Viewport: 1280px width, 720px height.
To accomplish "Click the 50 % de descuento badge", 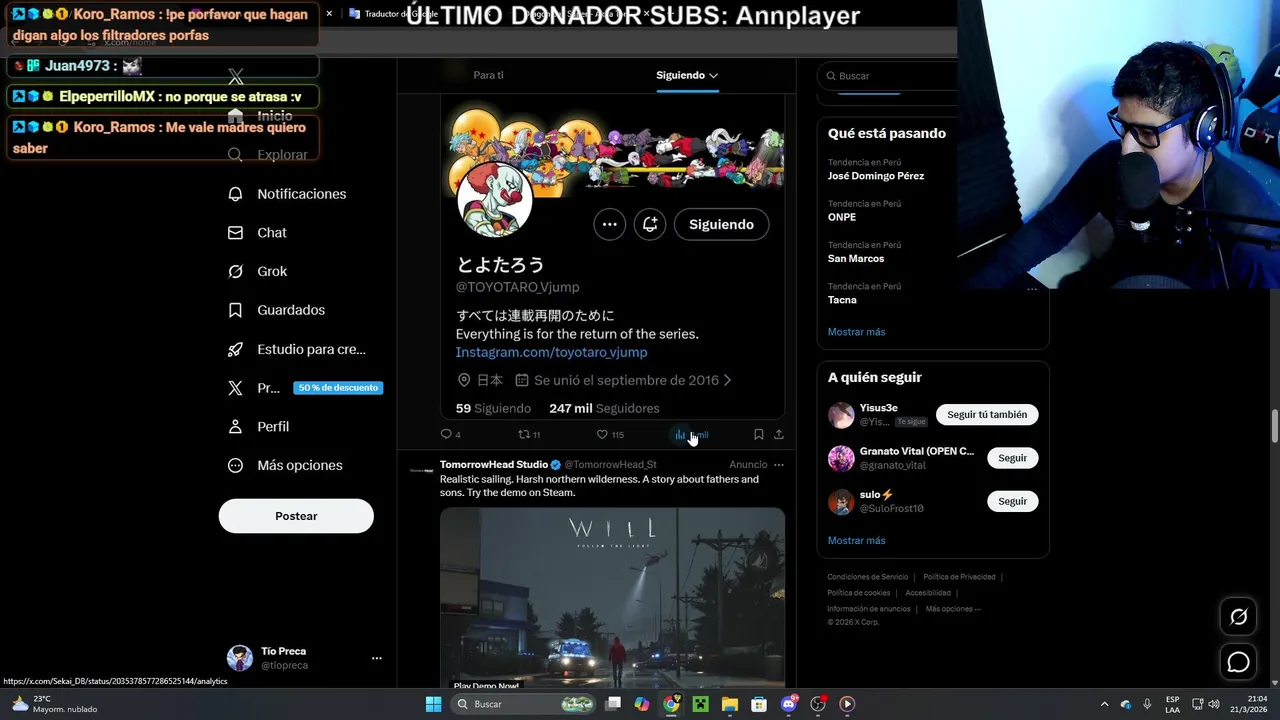I will [338, 388].
